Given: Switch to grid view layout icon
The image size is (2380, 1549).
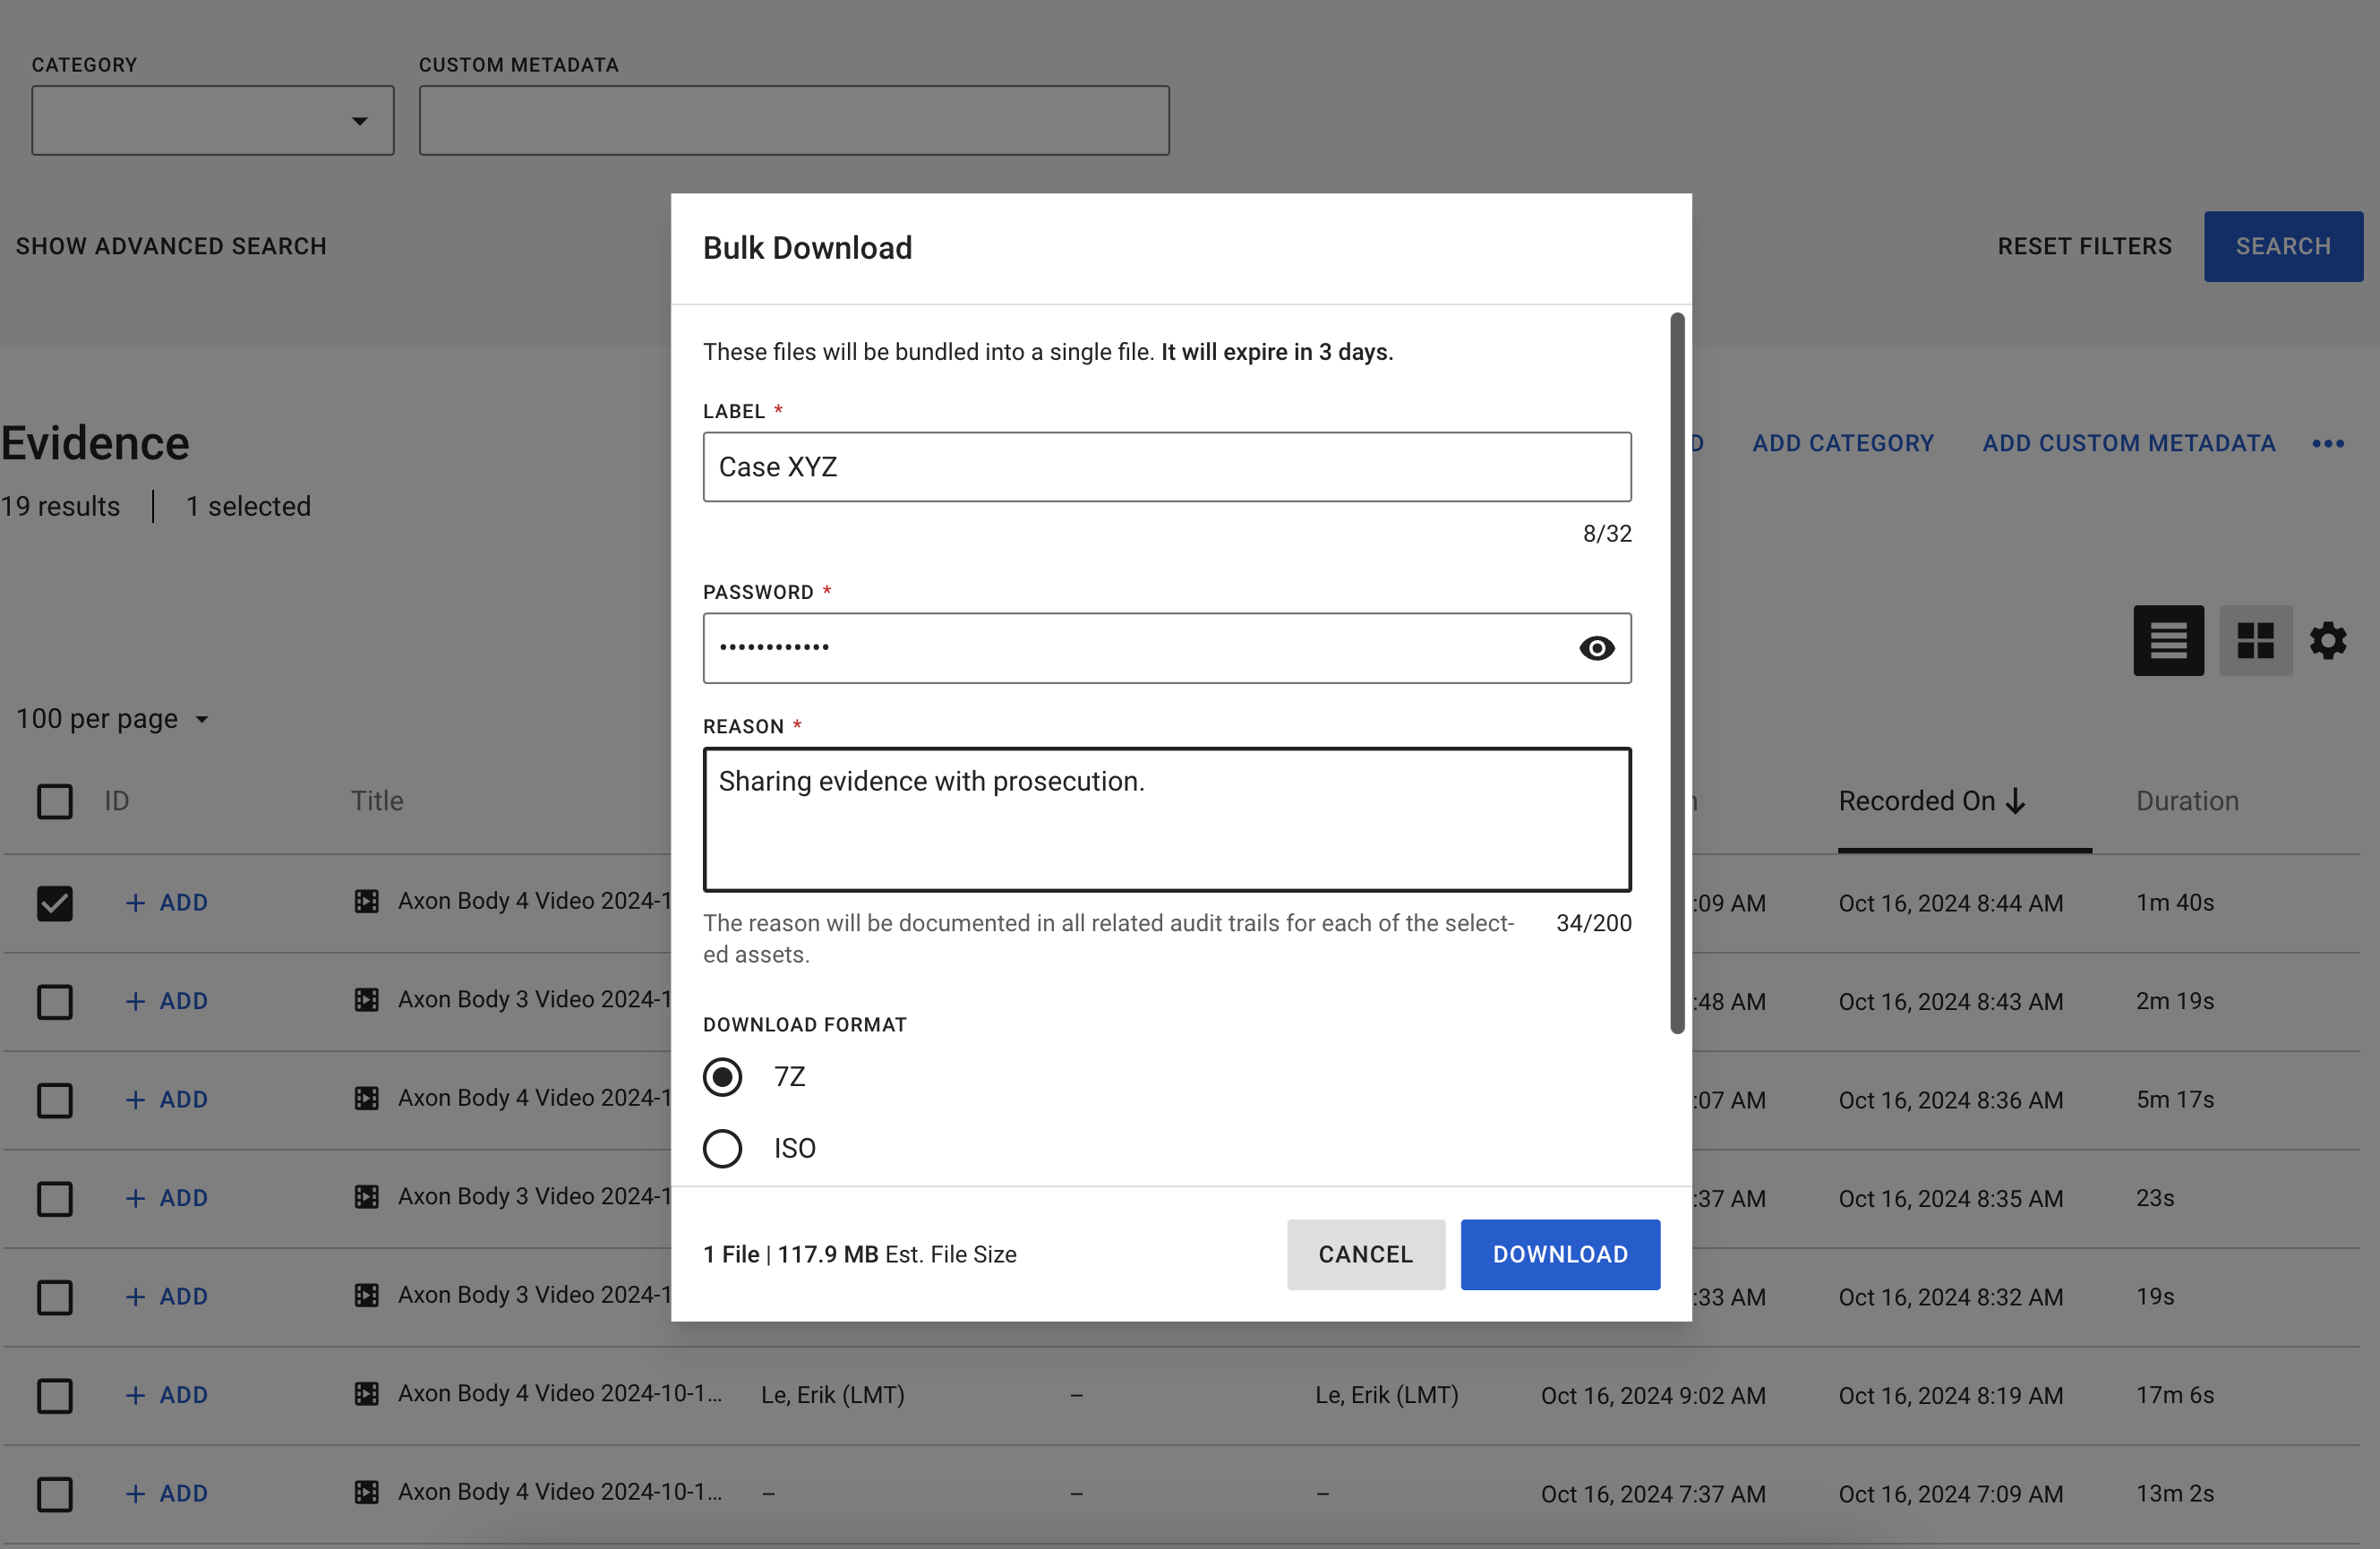Looking at the screenshot, I should click(2255, 640).
